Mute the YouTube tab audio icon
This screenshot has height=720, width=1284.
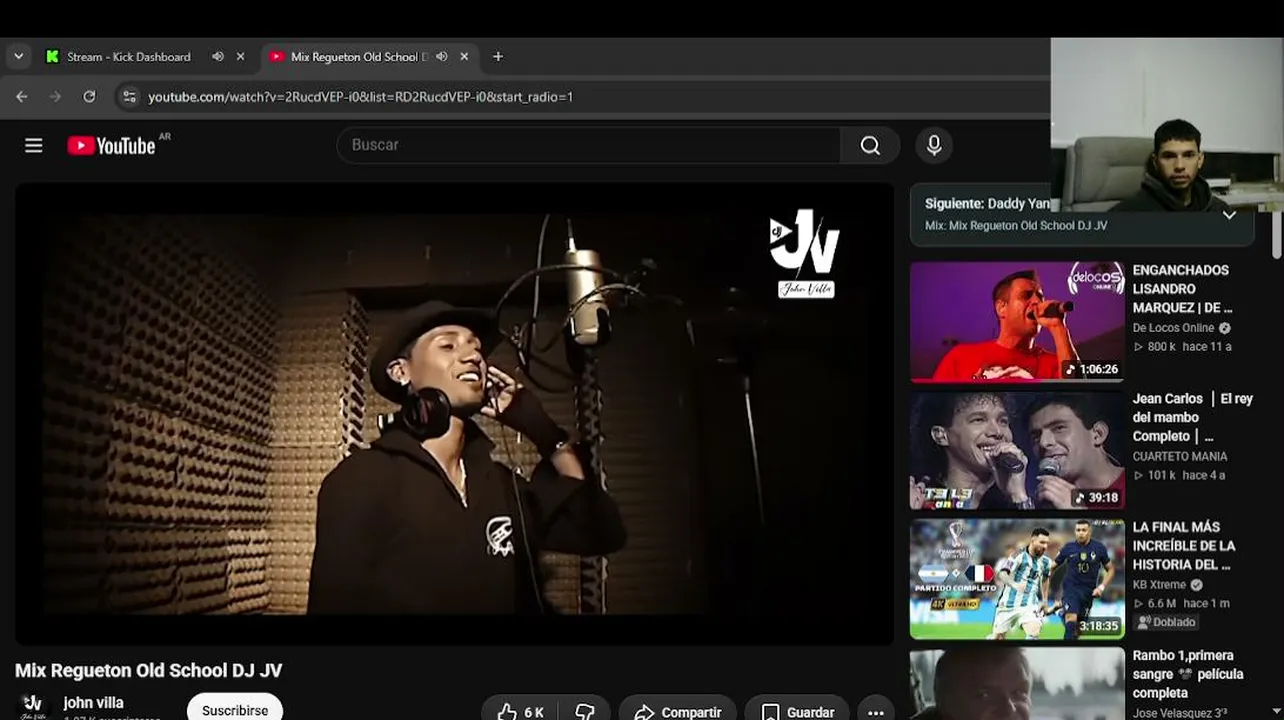pyautogui.click(x=442, y=57)
